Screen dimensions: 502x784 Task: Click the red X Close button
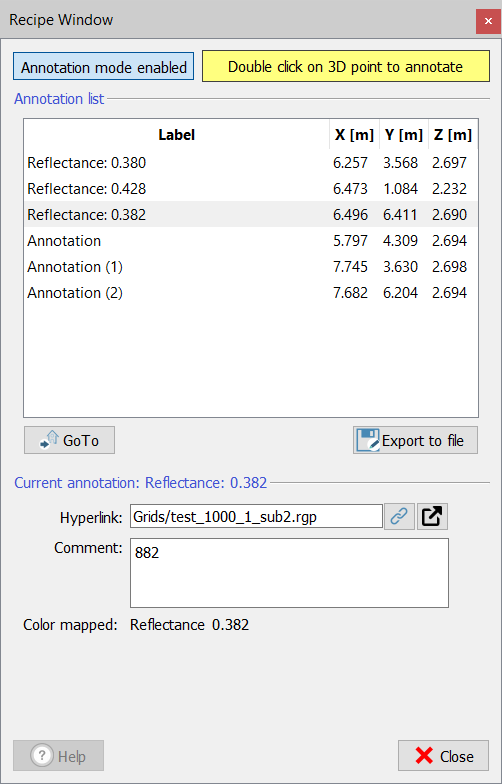[443, 756]
